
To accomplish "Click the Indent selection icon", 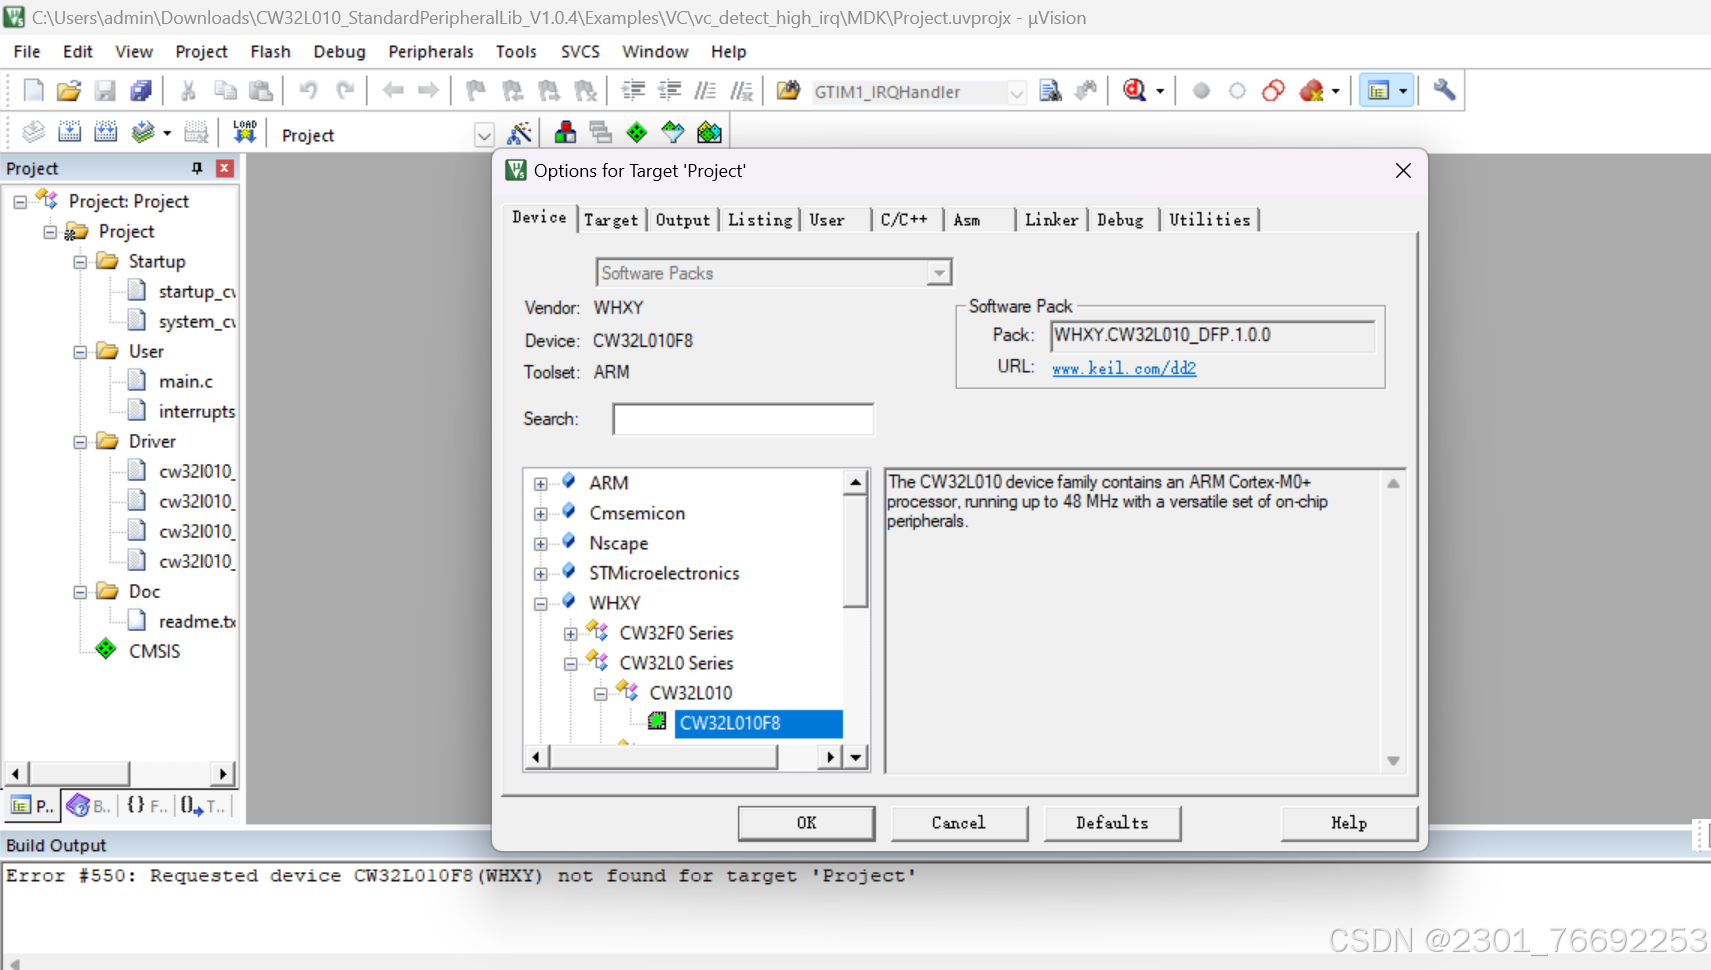I will click(633, 91).
